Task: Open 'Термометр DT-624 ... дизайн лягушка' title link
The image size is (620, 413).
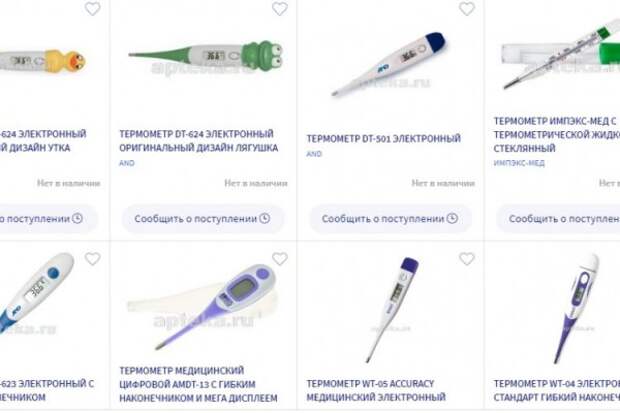Action: (x=198, y=140)
